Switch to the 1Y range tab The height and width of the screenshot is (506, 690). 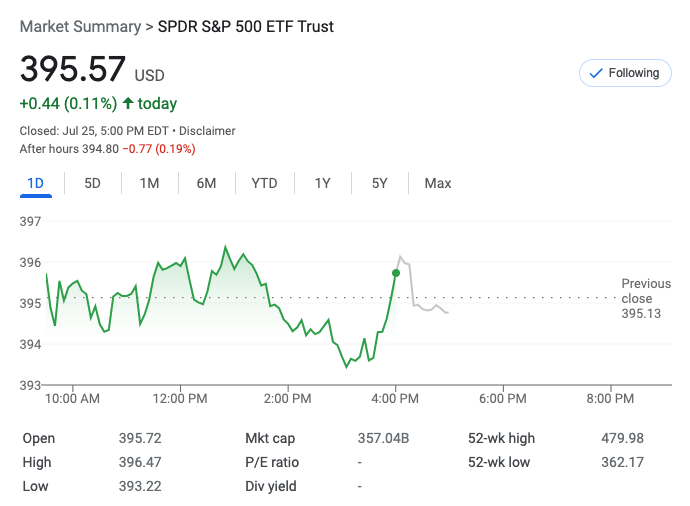pos(322,183)
